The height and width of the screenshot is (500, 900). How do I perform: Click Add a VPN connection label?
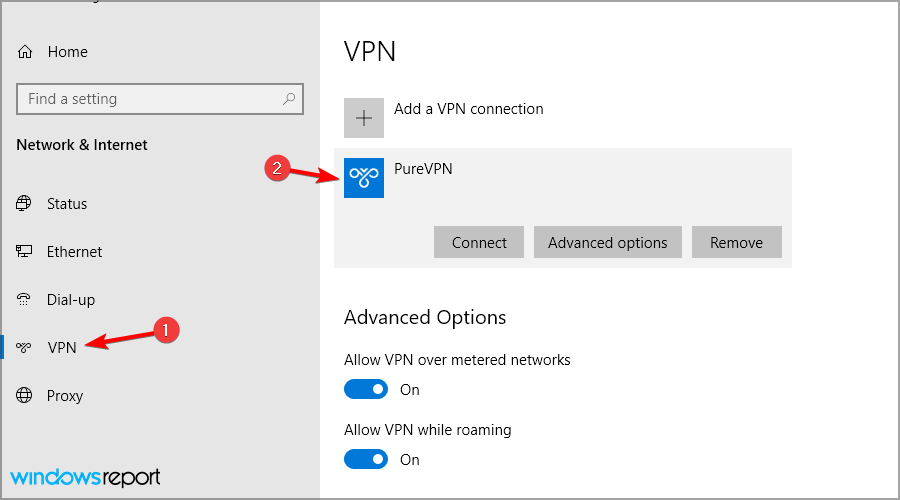[x=468, y=109]
